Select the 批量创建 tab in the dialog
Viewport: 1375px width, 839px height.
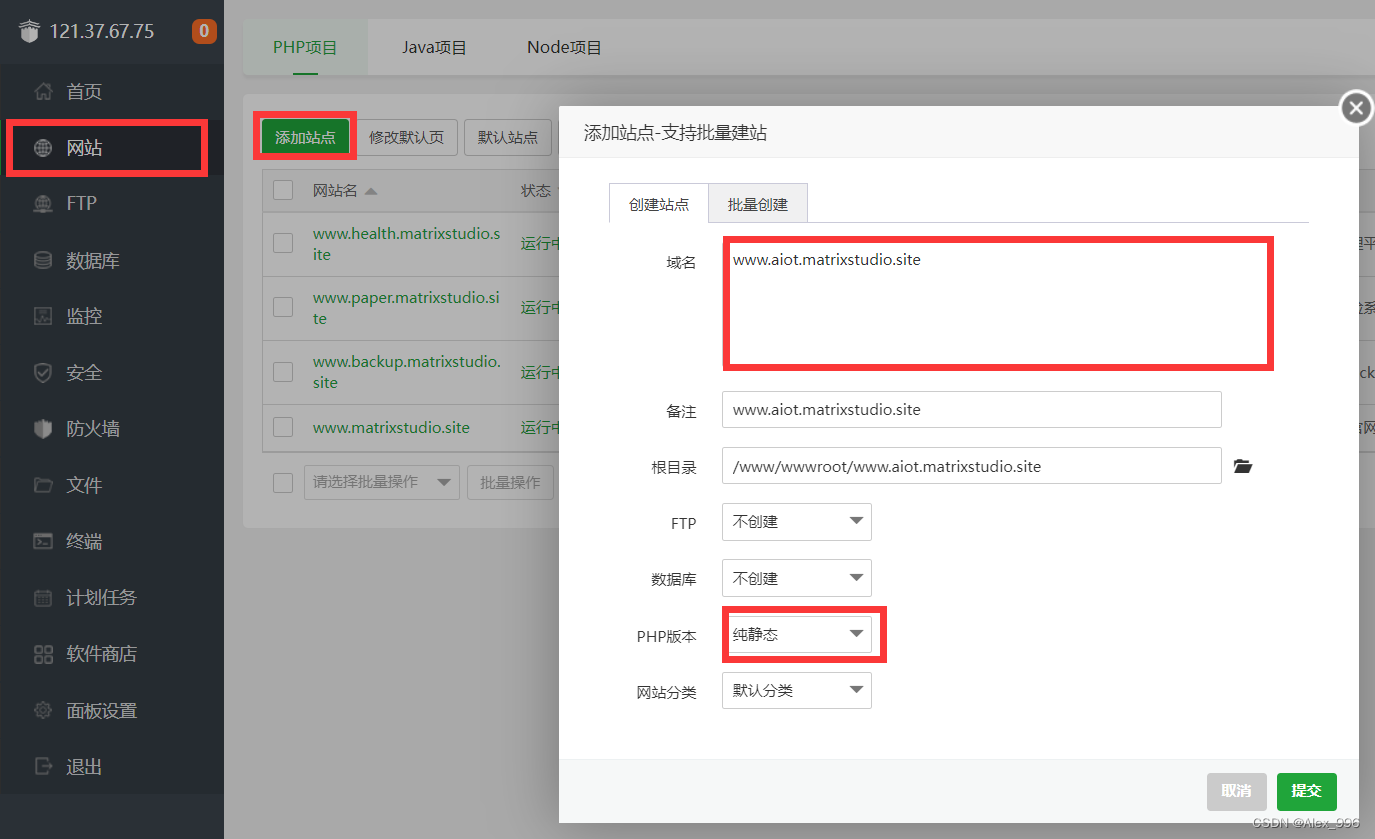758,204
